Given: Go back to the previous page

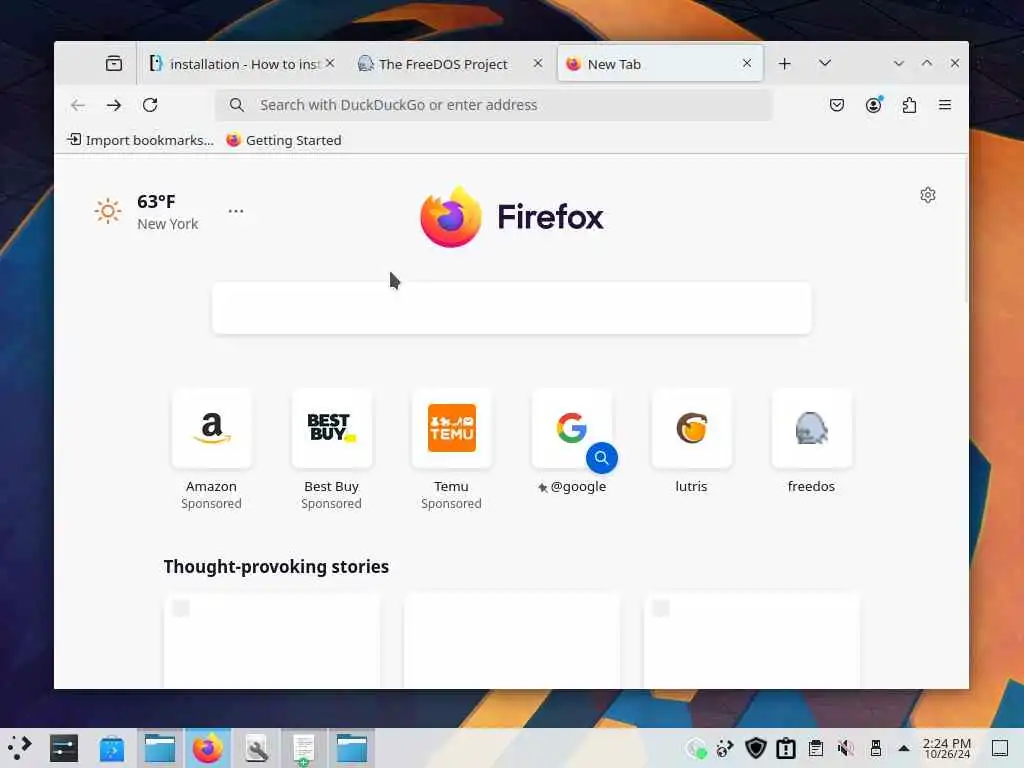Looking at the screenshot, I should click(x=78, y=105).
